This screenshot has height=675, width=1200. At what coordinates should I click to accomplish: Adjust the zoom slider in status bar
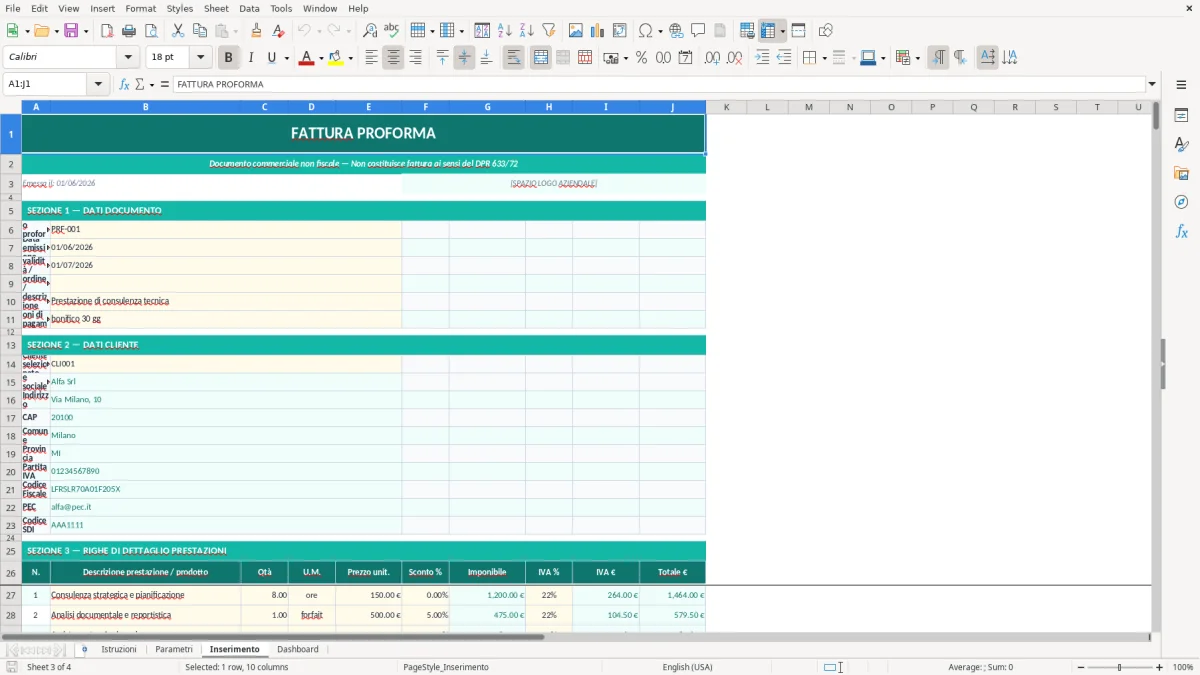(x=1119, y=667)
